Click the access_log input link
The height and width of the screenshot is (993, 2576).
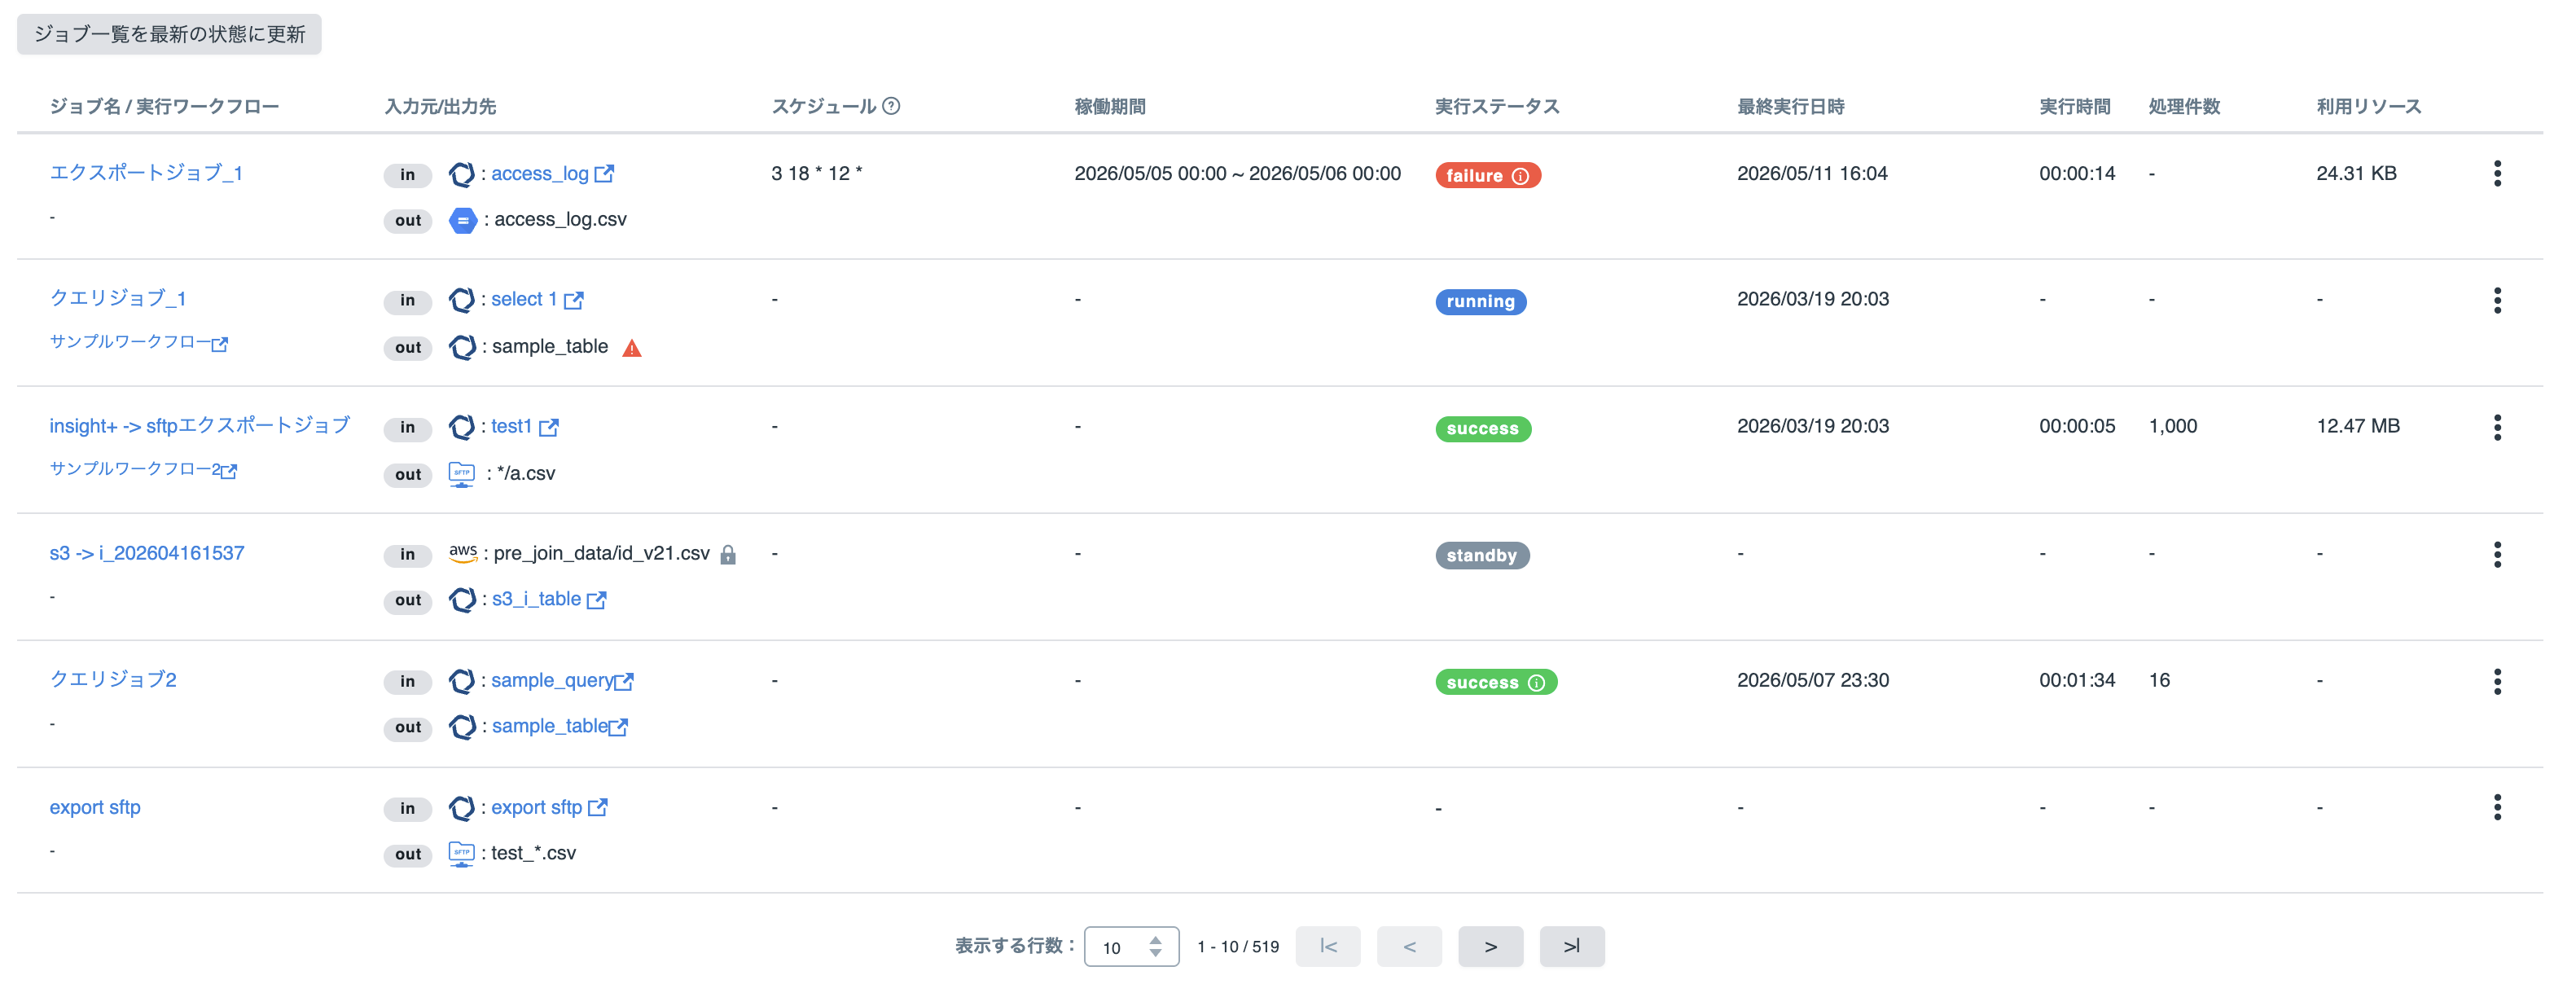[540, 174]
